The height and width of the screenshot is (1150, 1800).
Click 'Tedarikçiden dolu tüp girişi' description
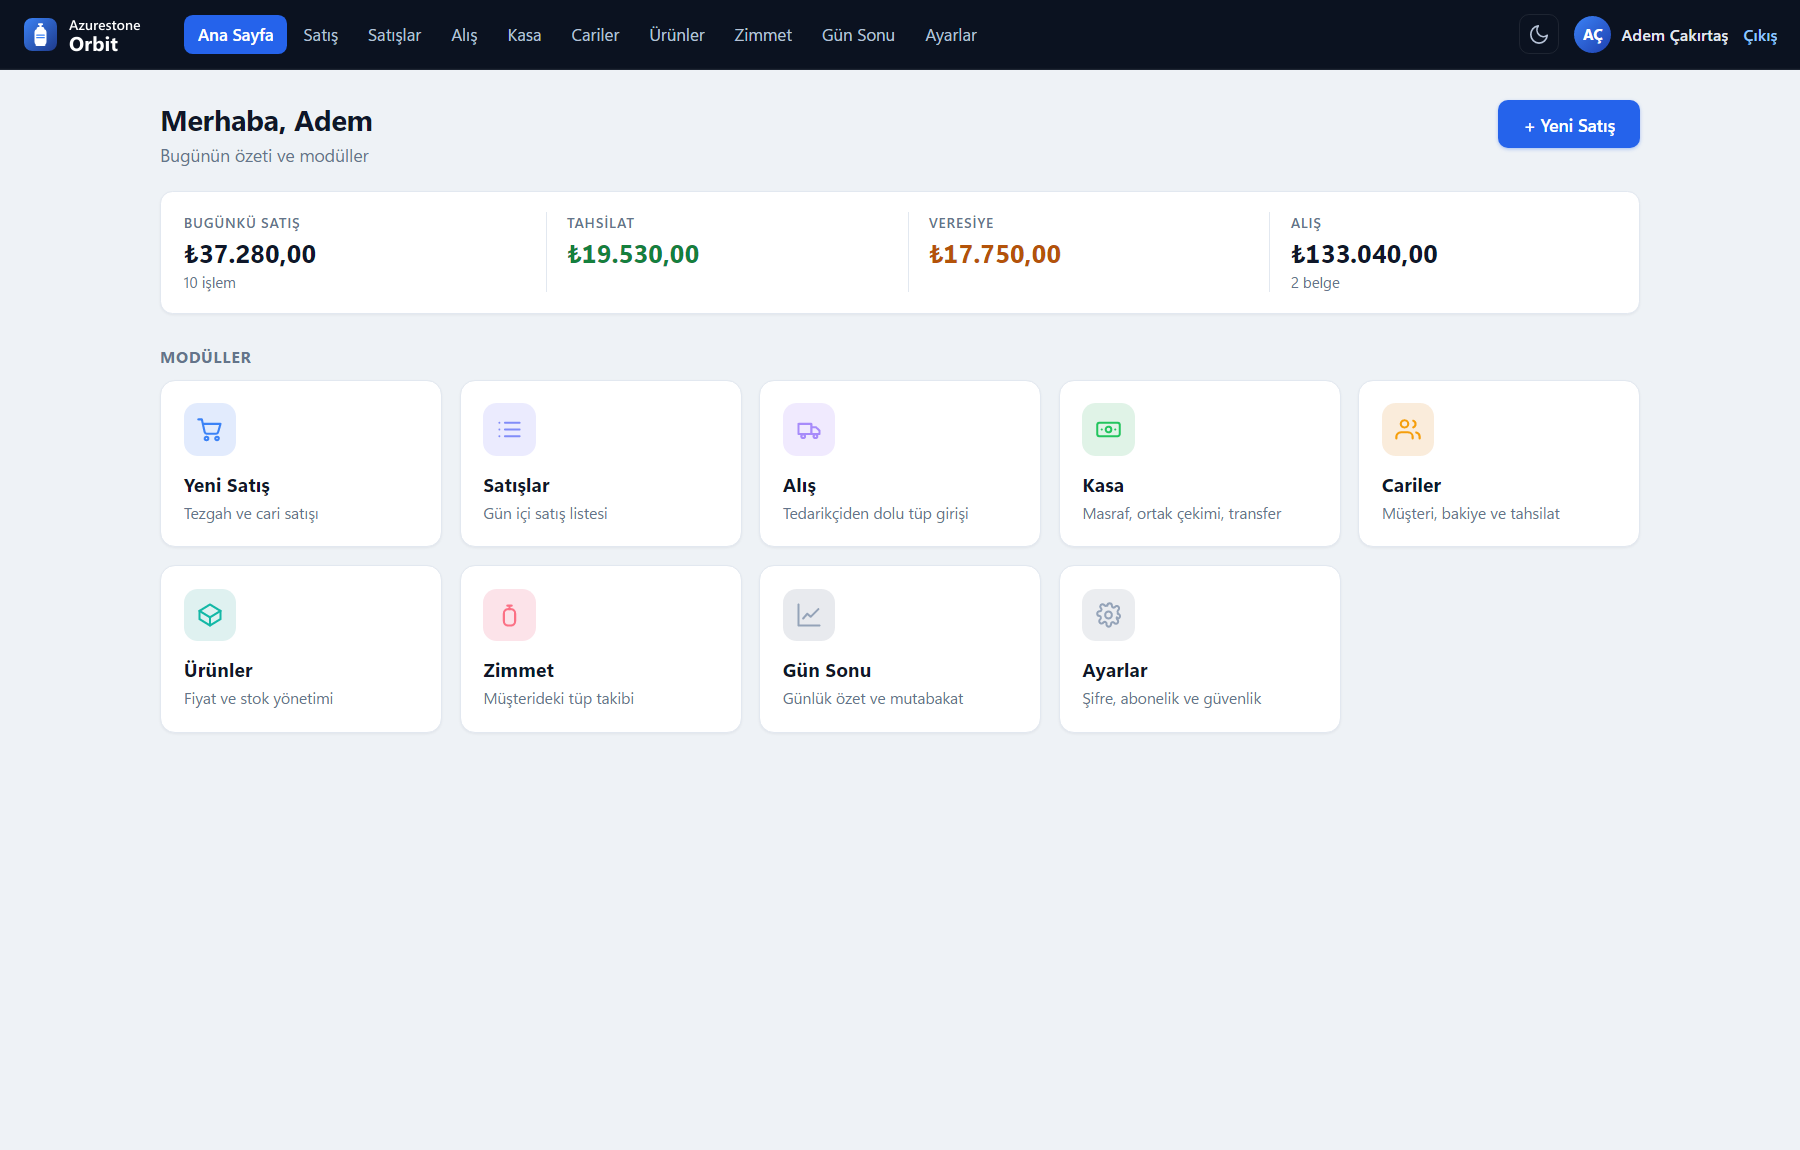click(875, 514)
